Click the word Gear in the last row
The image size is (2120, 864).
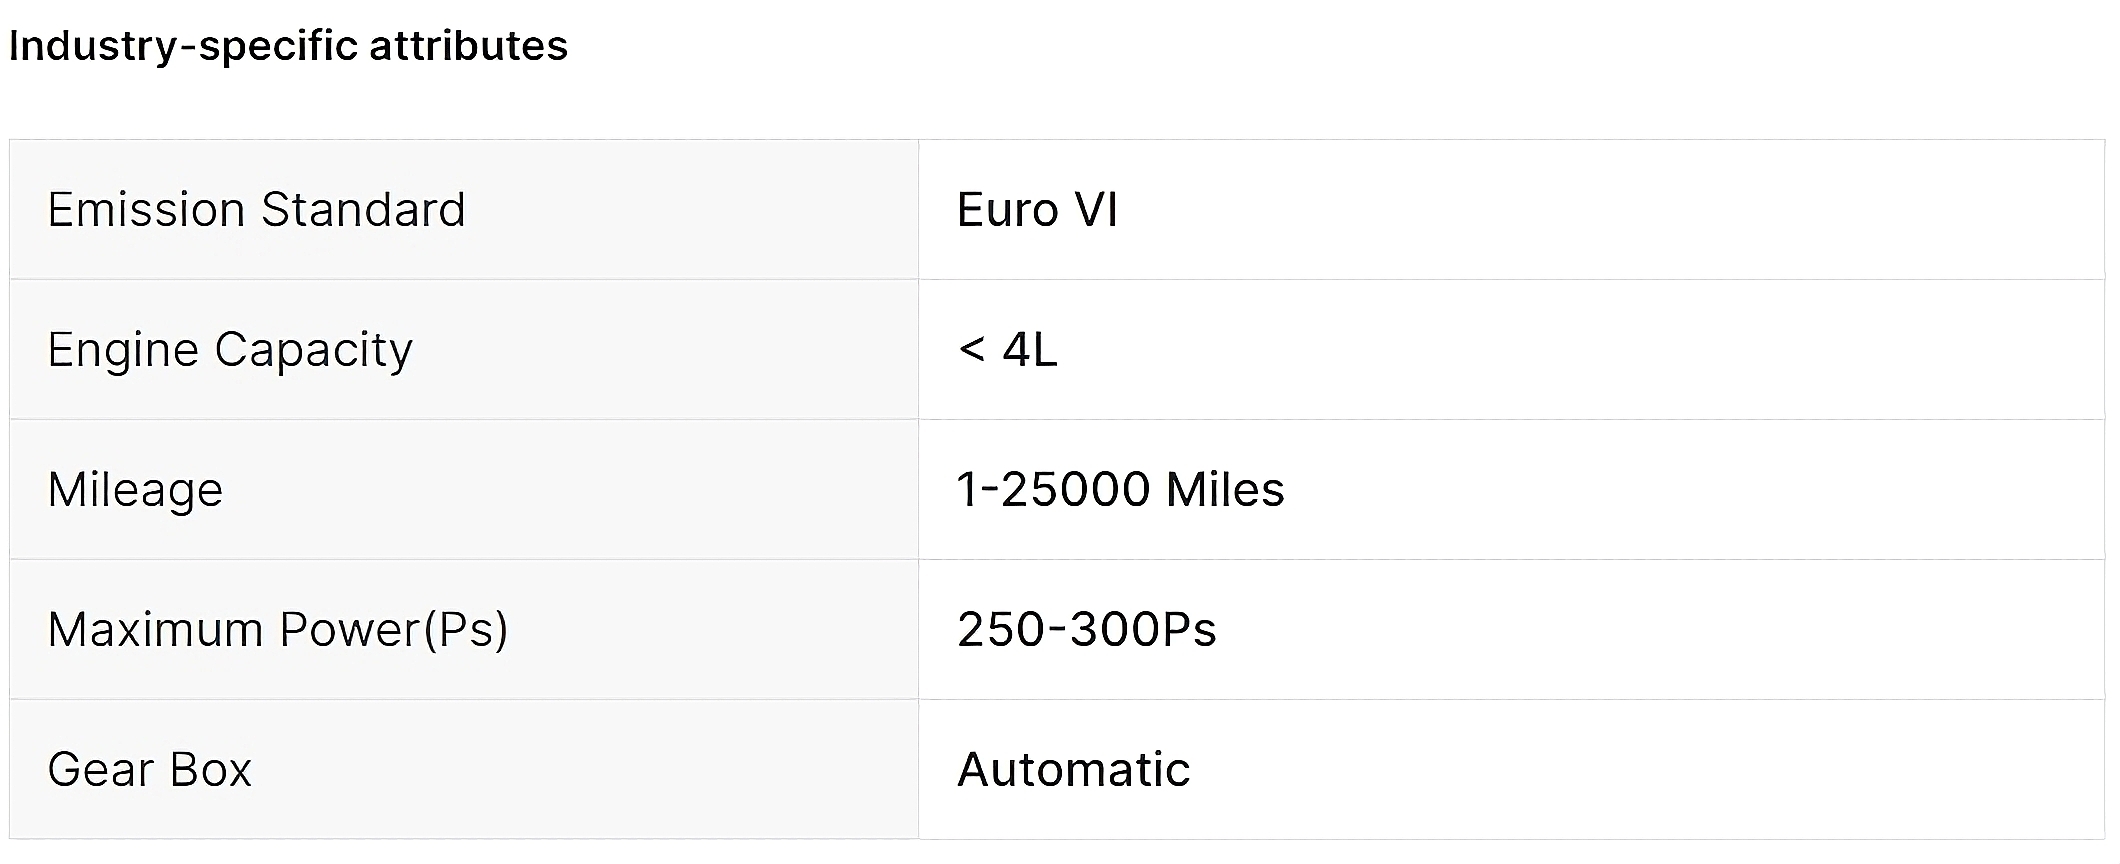100,770
